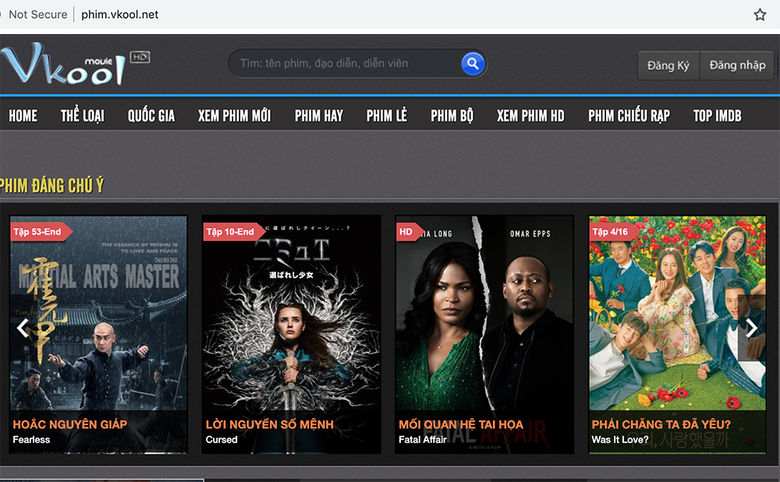Click the Đăng Ký register button
Viewport: 780px width, 482px height.
tap(668, 65)
